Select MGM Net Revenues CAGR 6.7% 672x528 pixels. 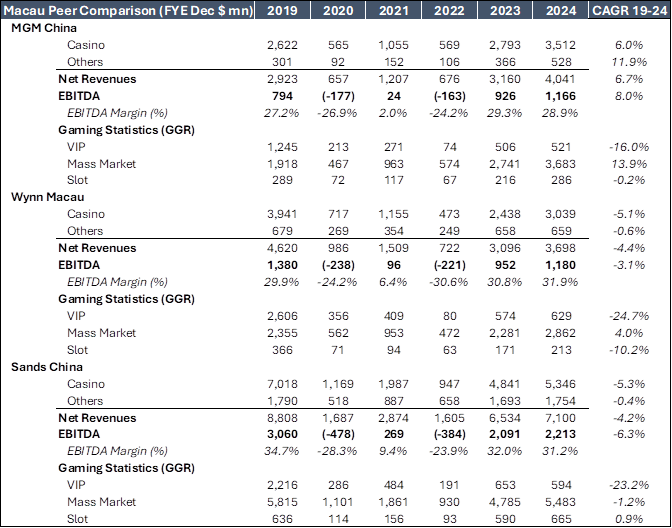(629, 79)
